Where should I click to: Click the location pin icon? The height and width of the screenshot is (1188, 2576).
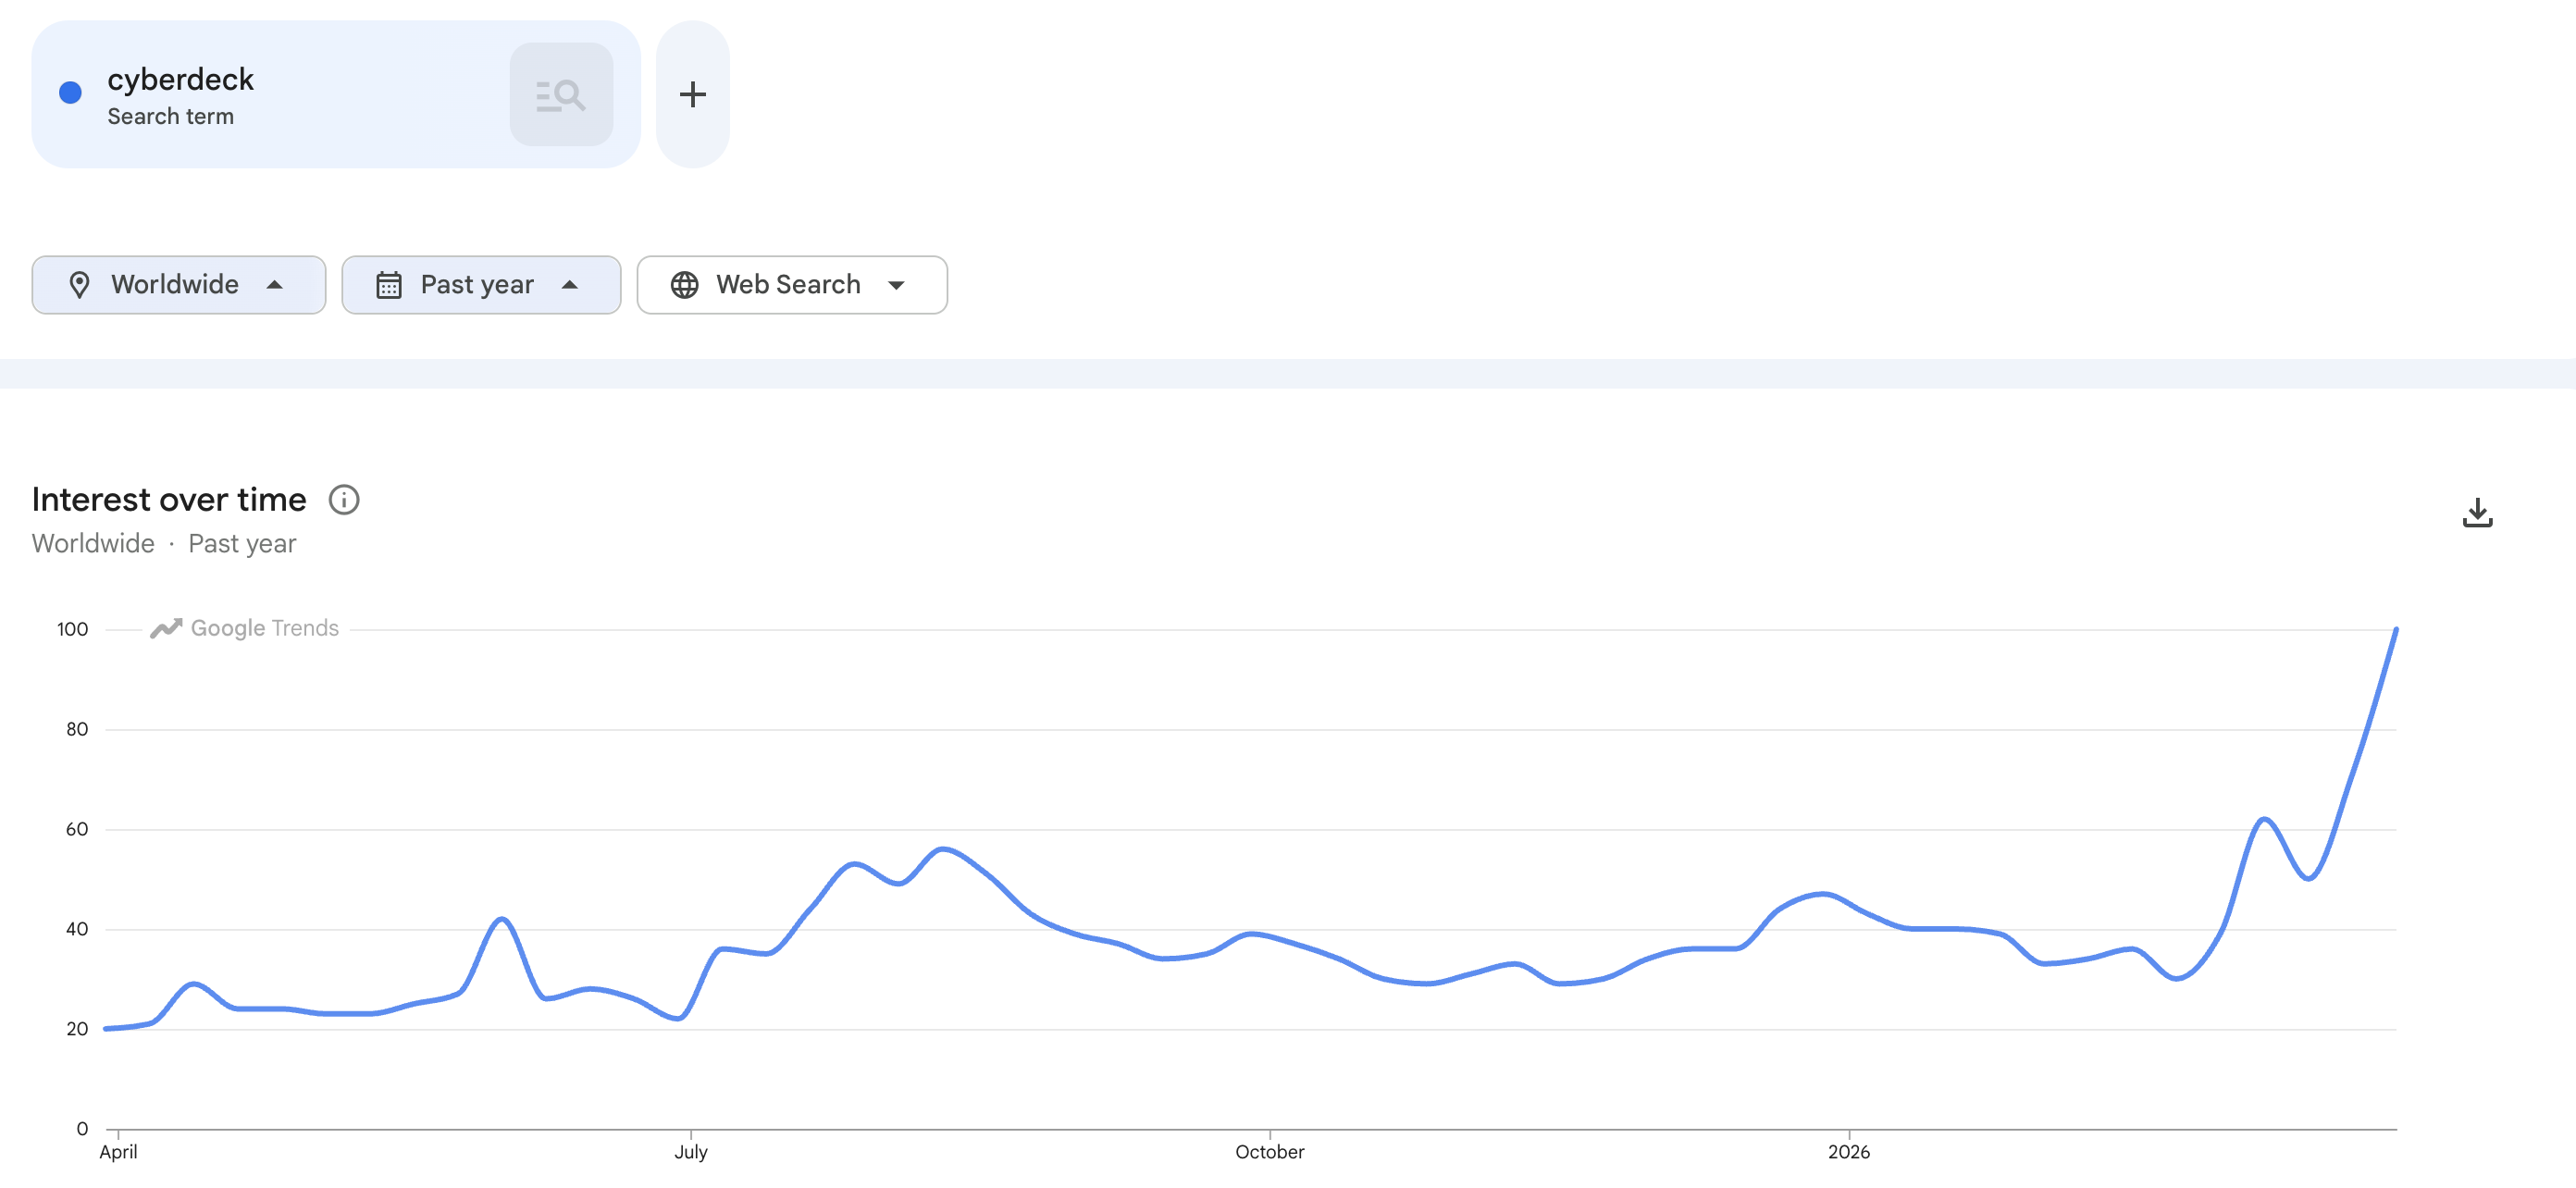(x=80, y=285)
